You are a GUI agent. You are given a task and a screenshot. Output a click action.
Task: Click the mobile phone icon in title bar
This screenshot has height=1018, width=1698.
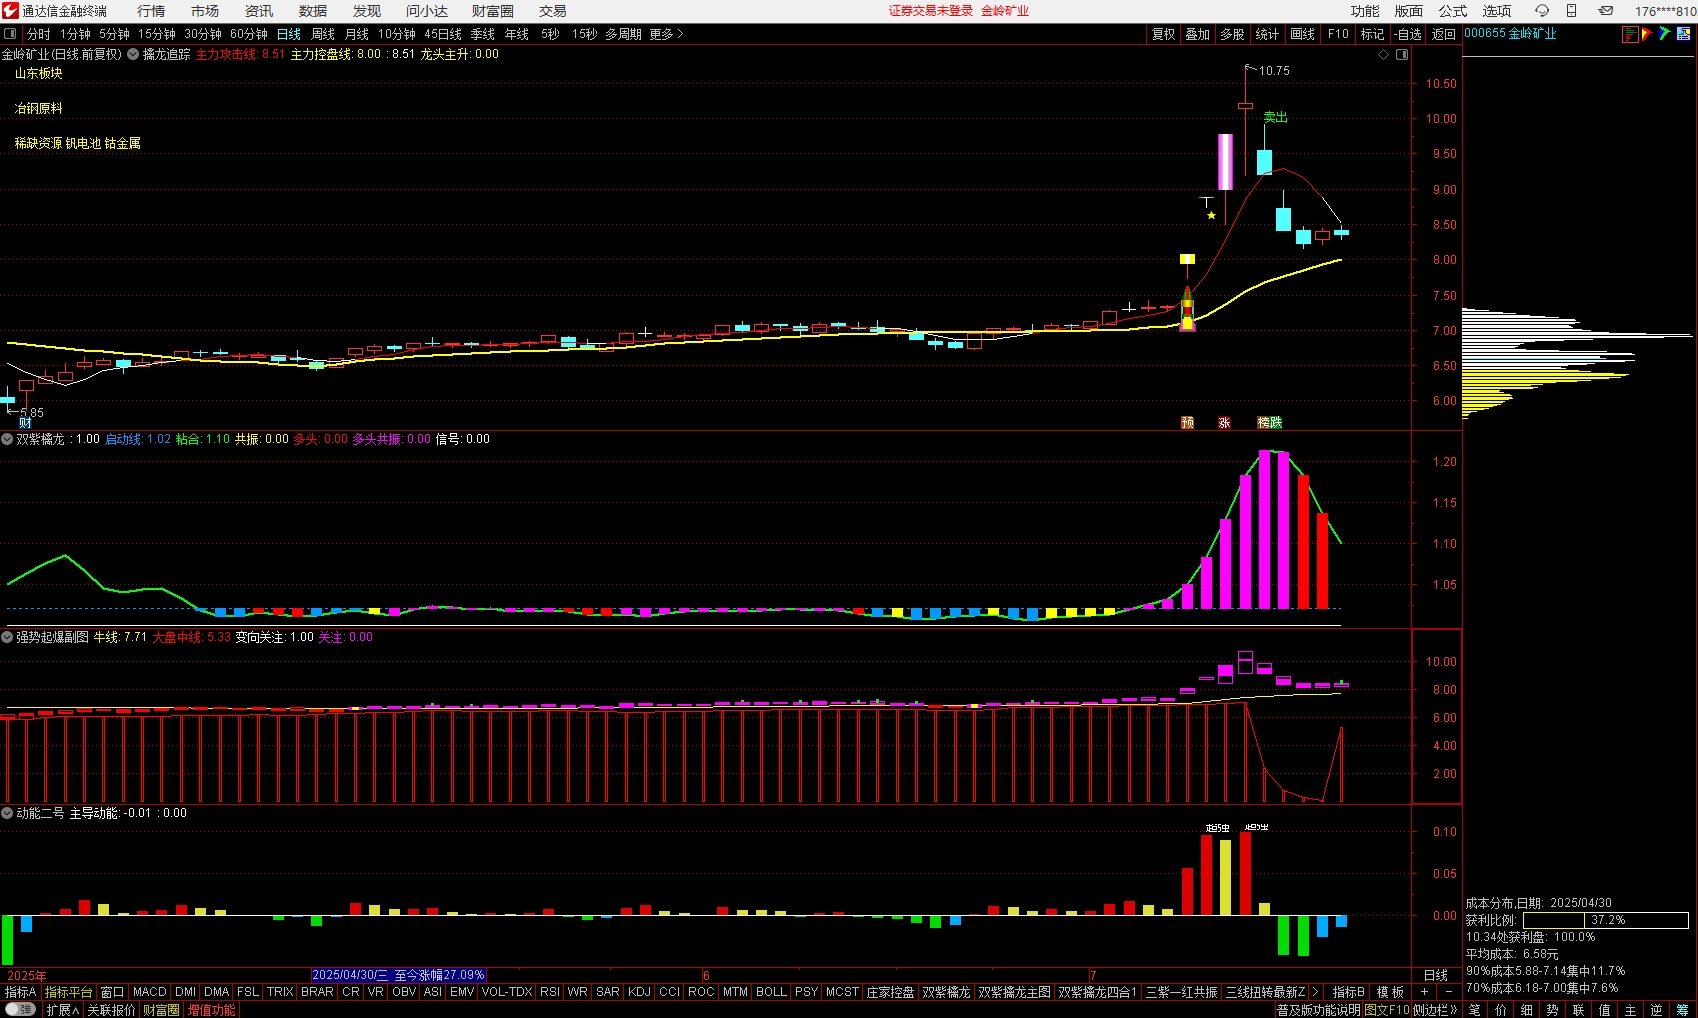point(1572,11)
